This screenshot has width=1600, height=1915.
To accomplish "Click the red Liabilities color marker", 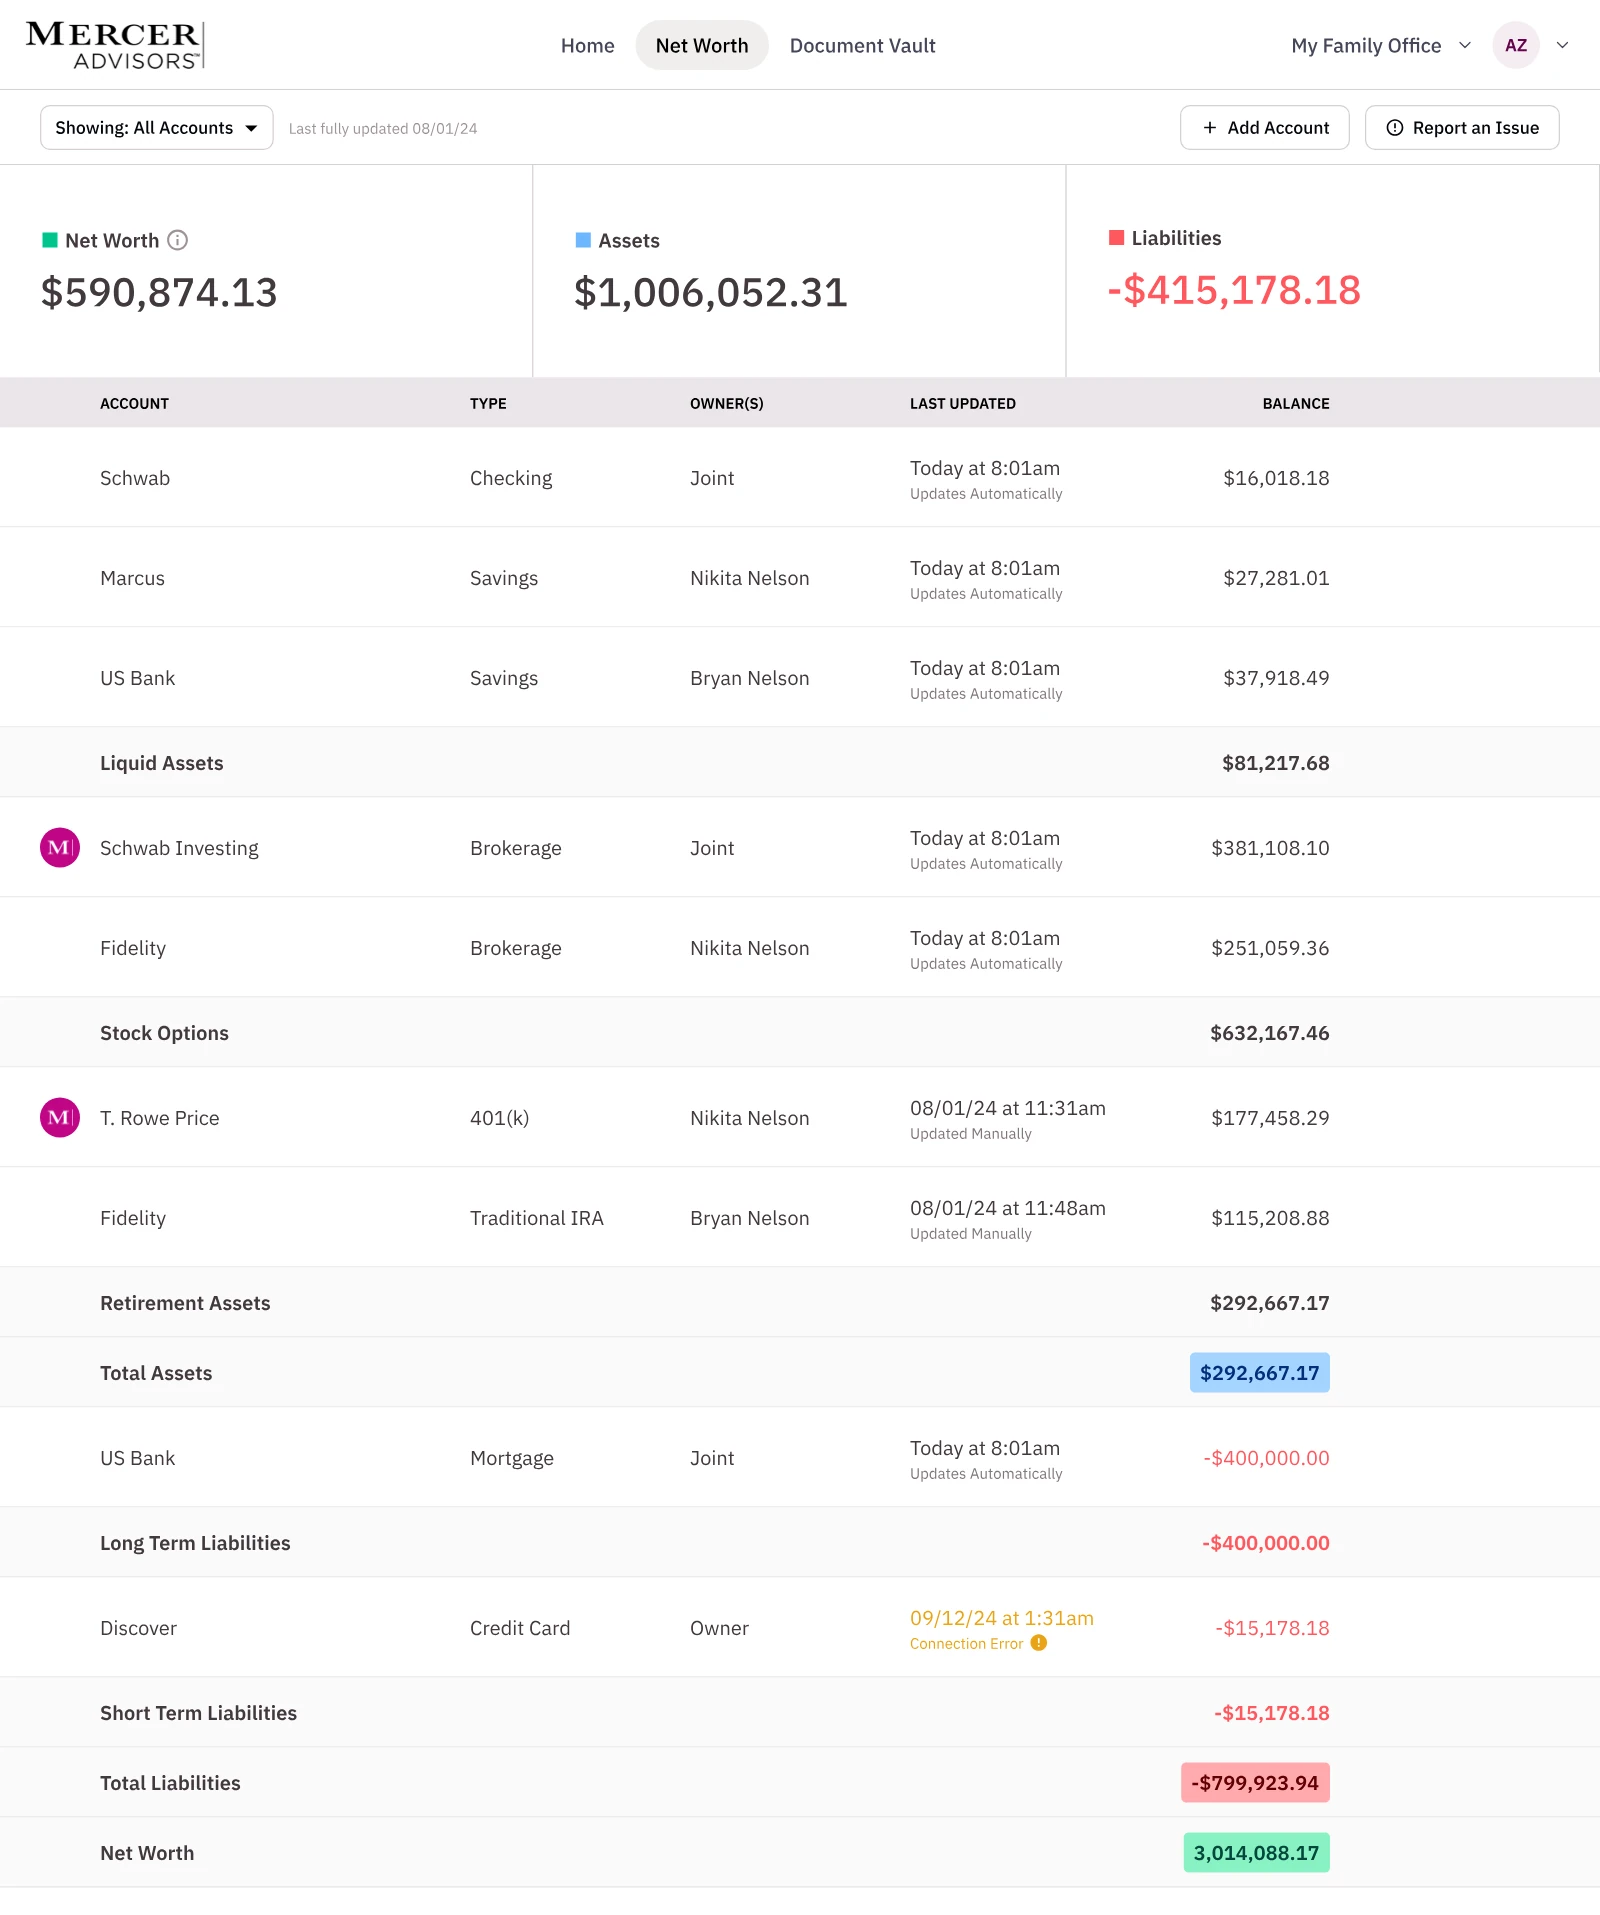I will [x=1116, y=237].
